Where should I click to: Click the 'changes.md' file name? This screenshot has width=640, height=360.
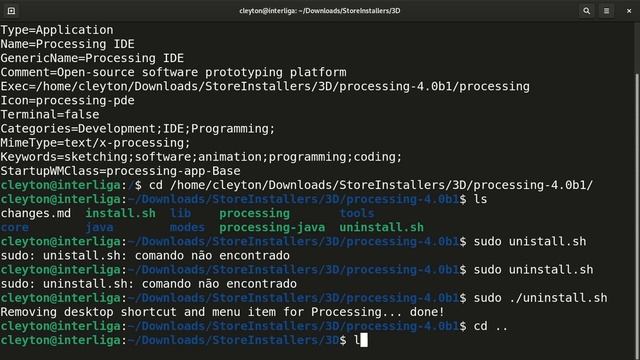(x=36, y=213)
